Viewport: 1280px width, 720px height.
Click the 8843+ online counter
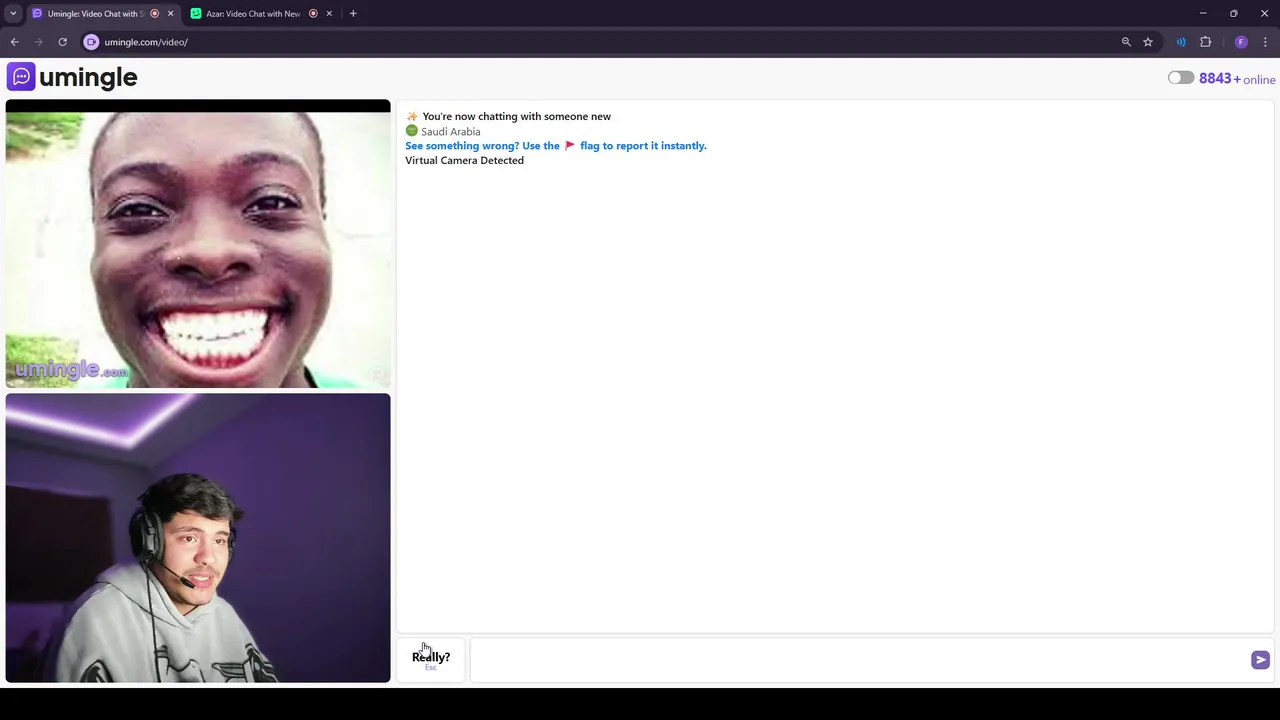coord(1237,79)
